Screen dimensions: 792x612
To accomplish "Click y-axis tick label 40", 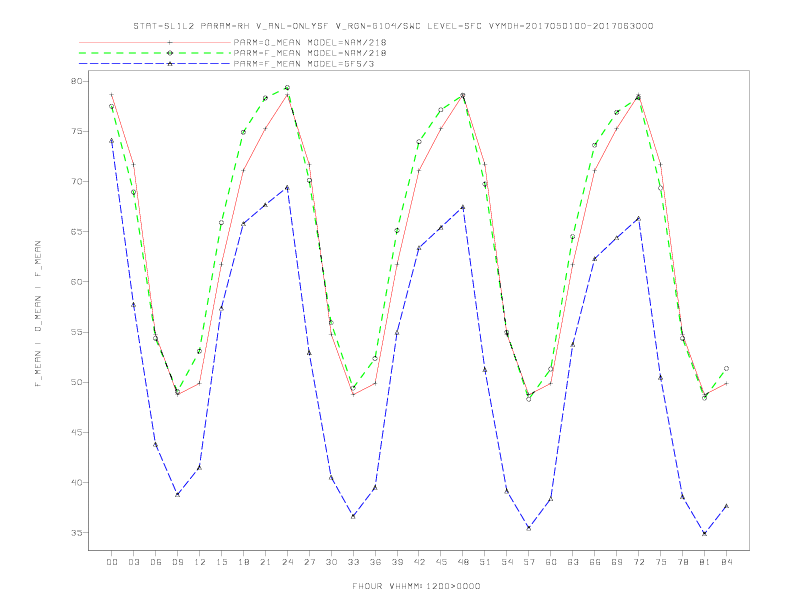I will pos(76,482).
